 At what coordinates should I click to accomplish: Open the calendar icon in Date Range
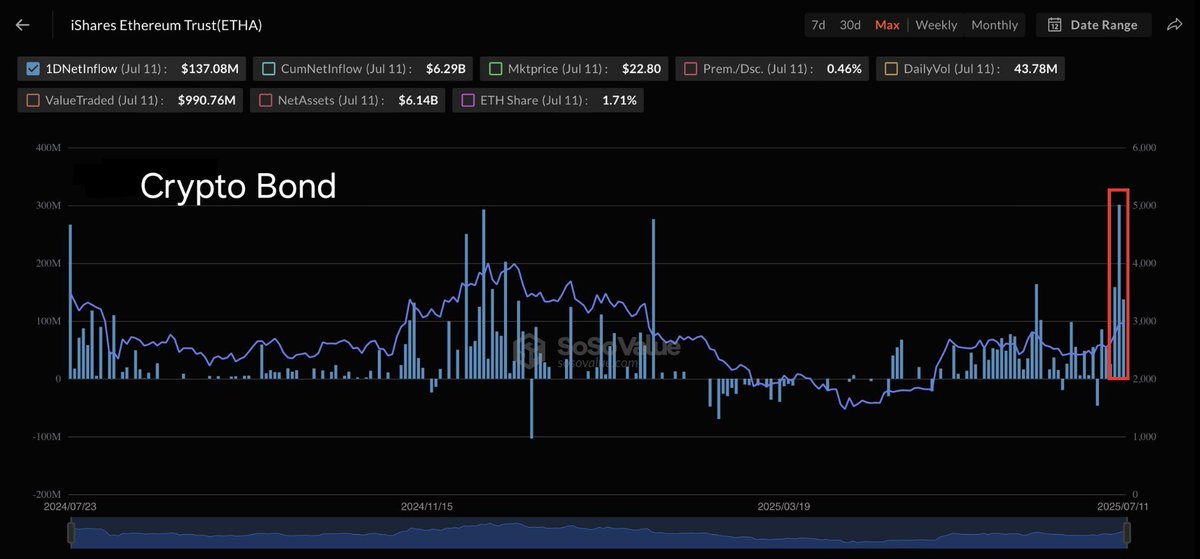click(1055, 25)
